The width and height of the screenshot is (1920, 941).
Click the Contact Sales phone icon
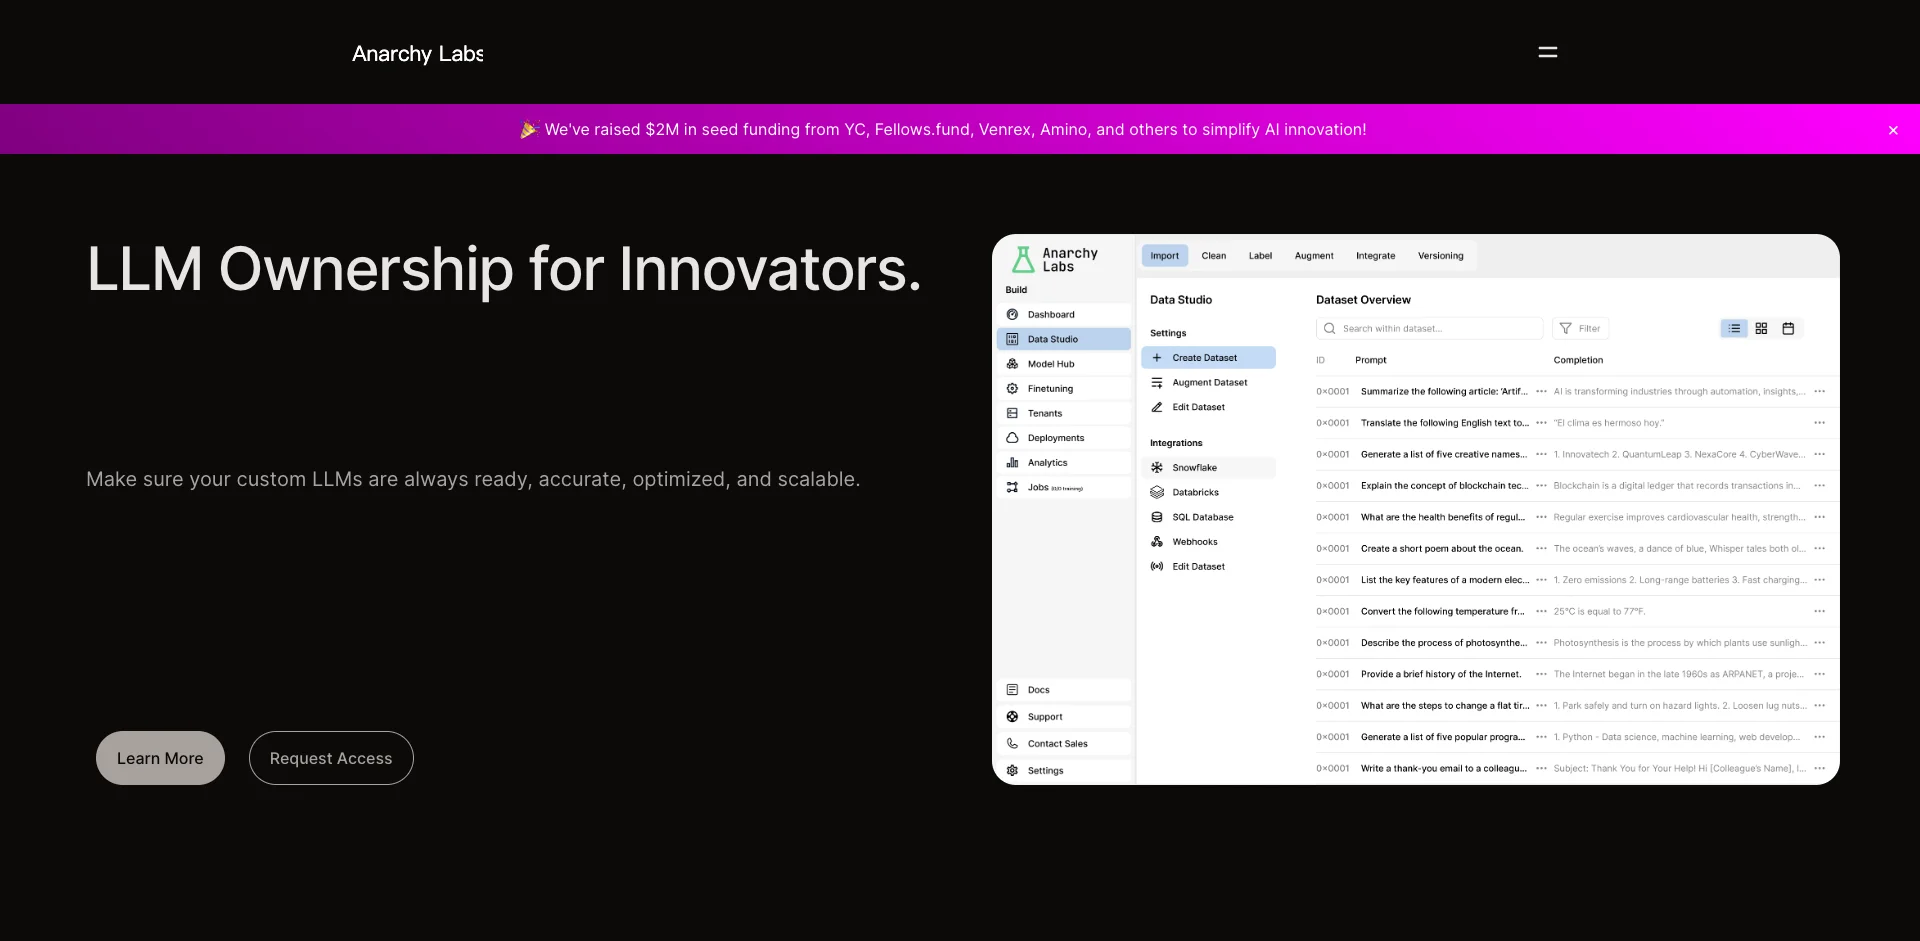1012,743
